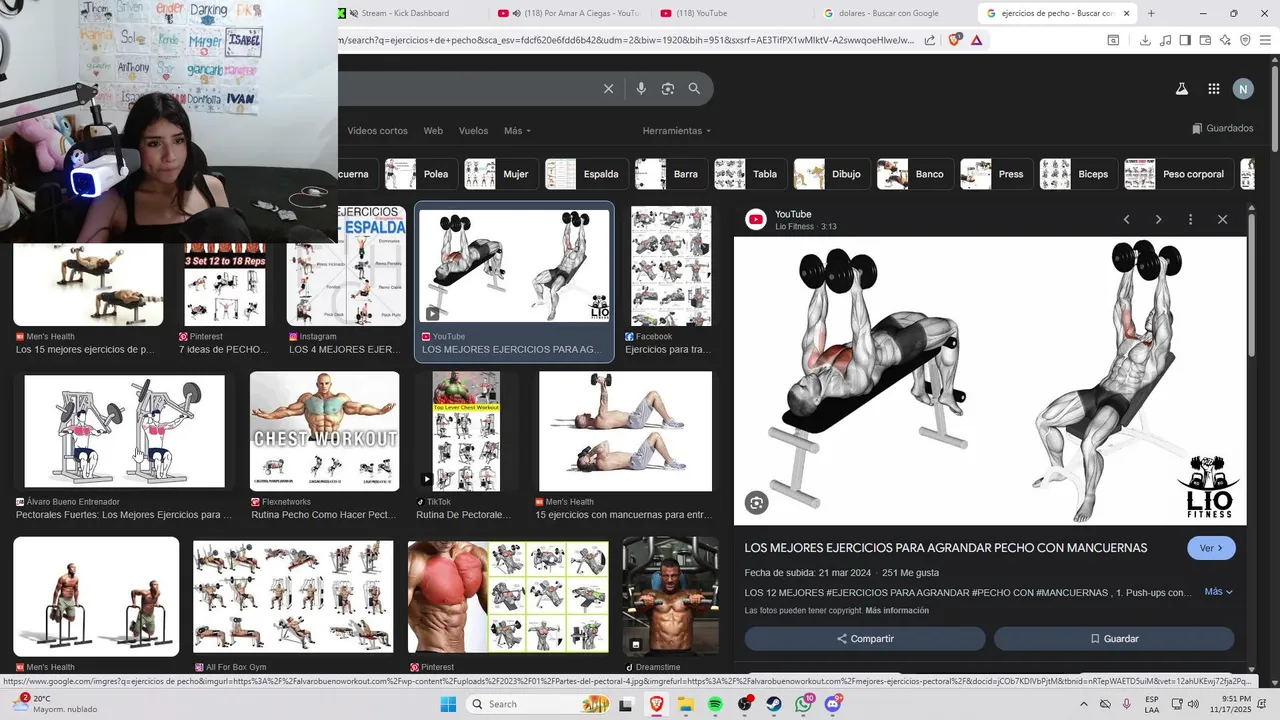The width and height of the screenshot is (1280, 720).
Task: Click the 'Más información' copyright link
Action: (897, 611)
